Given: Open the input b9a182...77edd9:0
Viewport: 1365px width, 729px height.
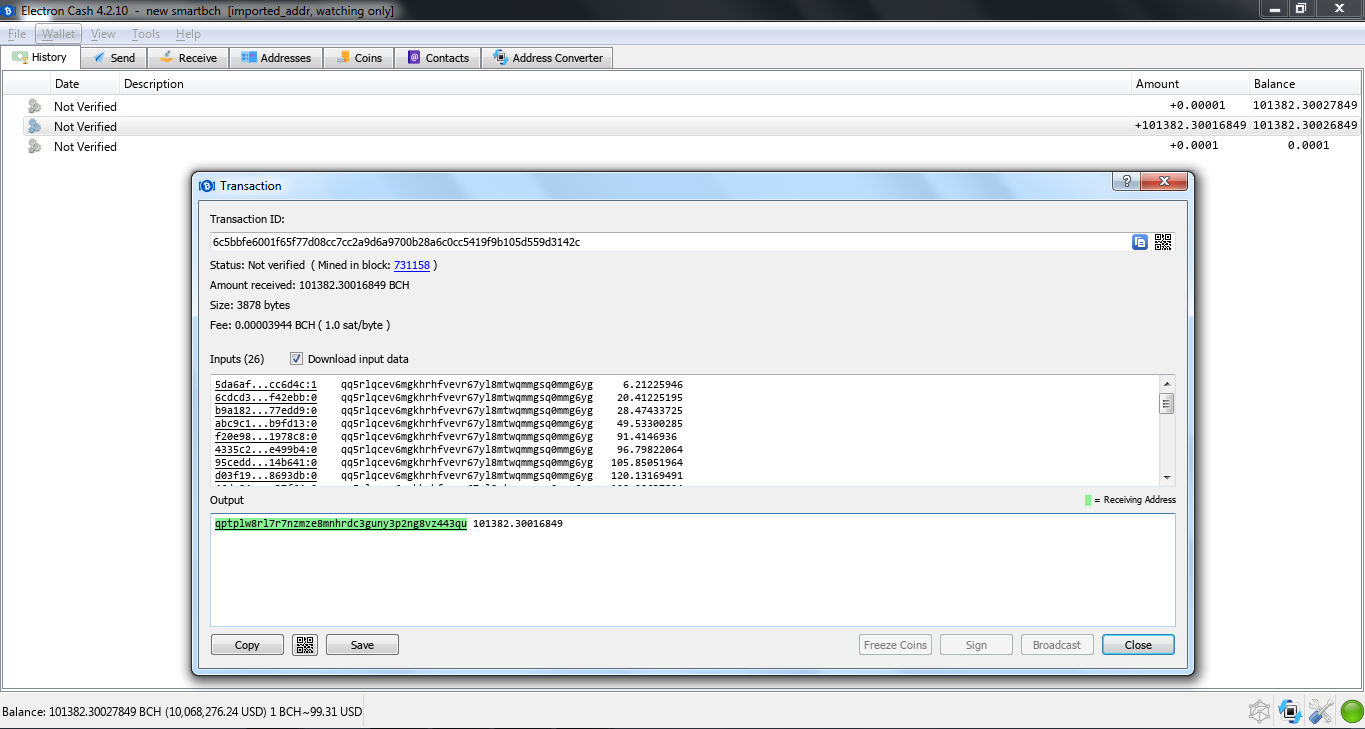Looking at the screenshot, I should coord(266,410).
